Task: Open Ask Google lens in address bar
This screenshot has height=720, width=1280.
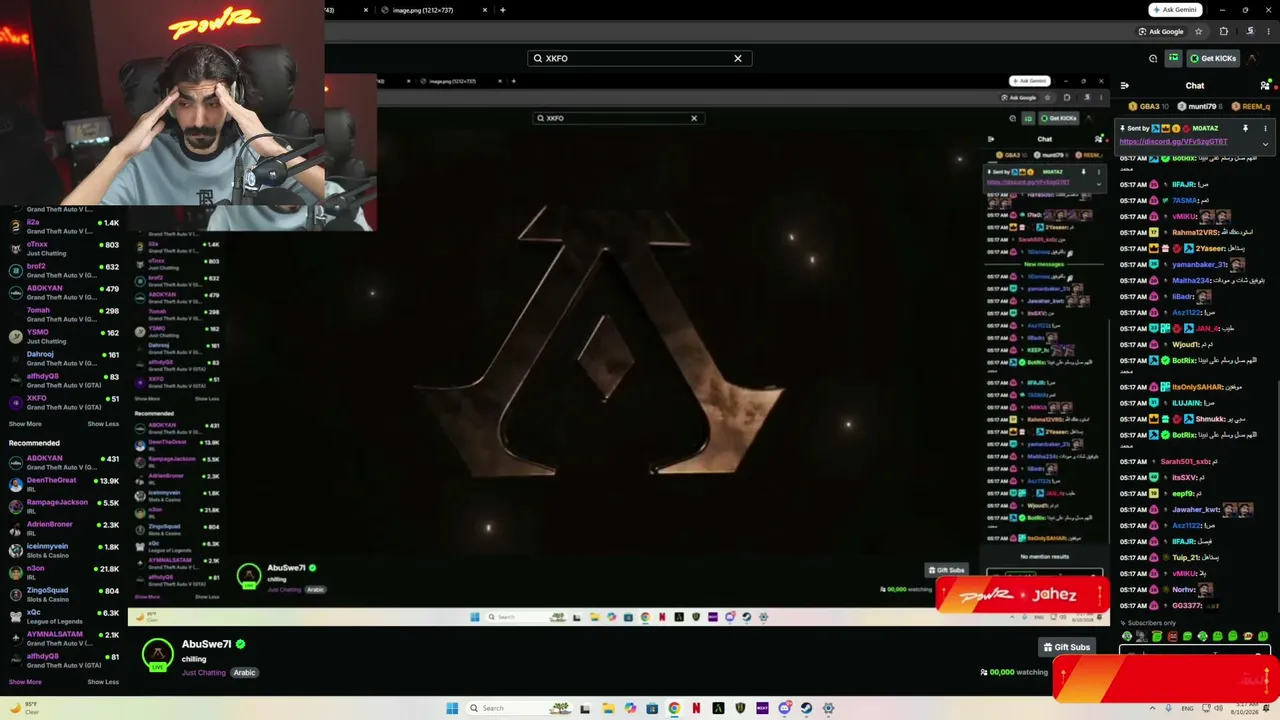Action: 1161,31
